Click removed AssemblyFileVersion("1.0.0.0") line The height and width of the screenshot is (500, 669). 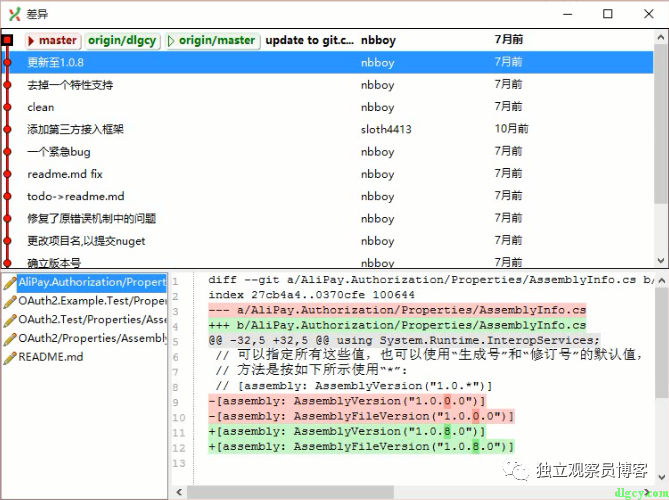pyautogui.click(x=361, y=416)
